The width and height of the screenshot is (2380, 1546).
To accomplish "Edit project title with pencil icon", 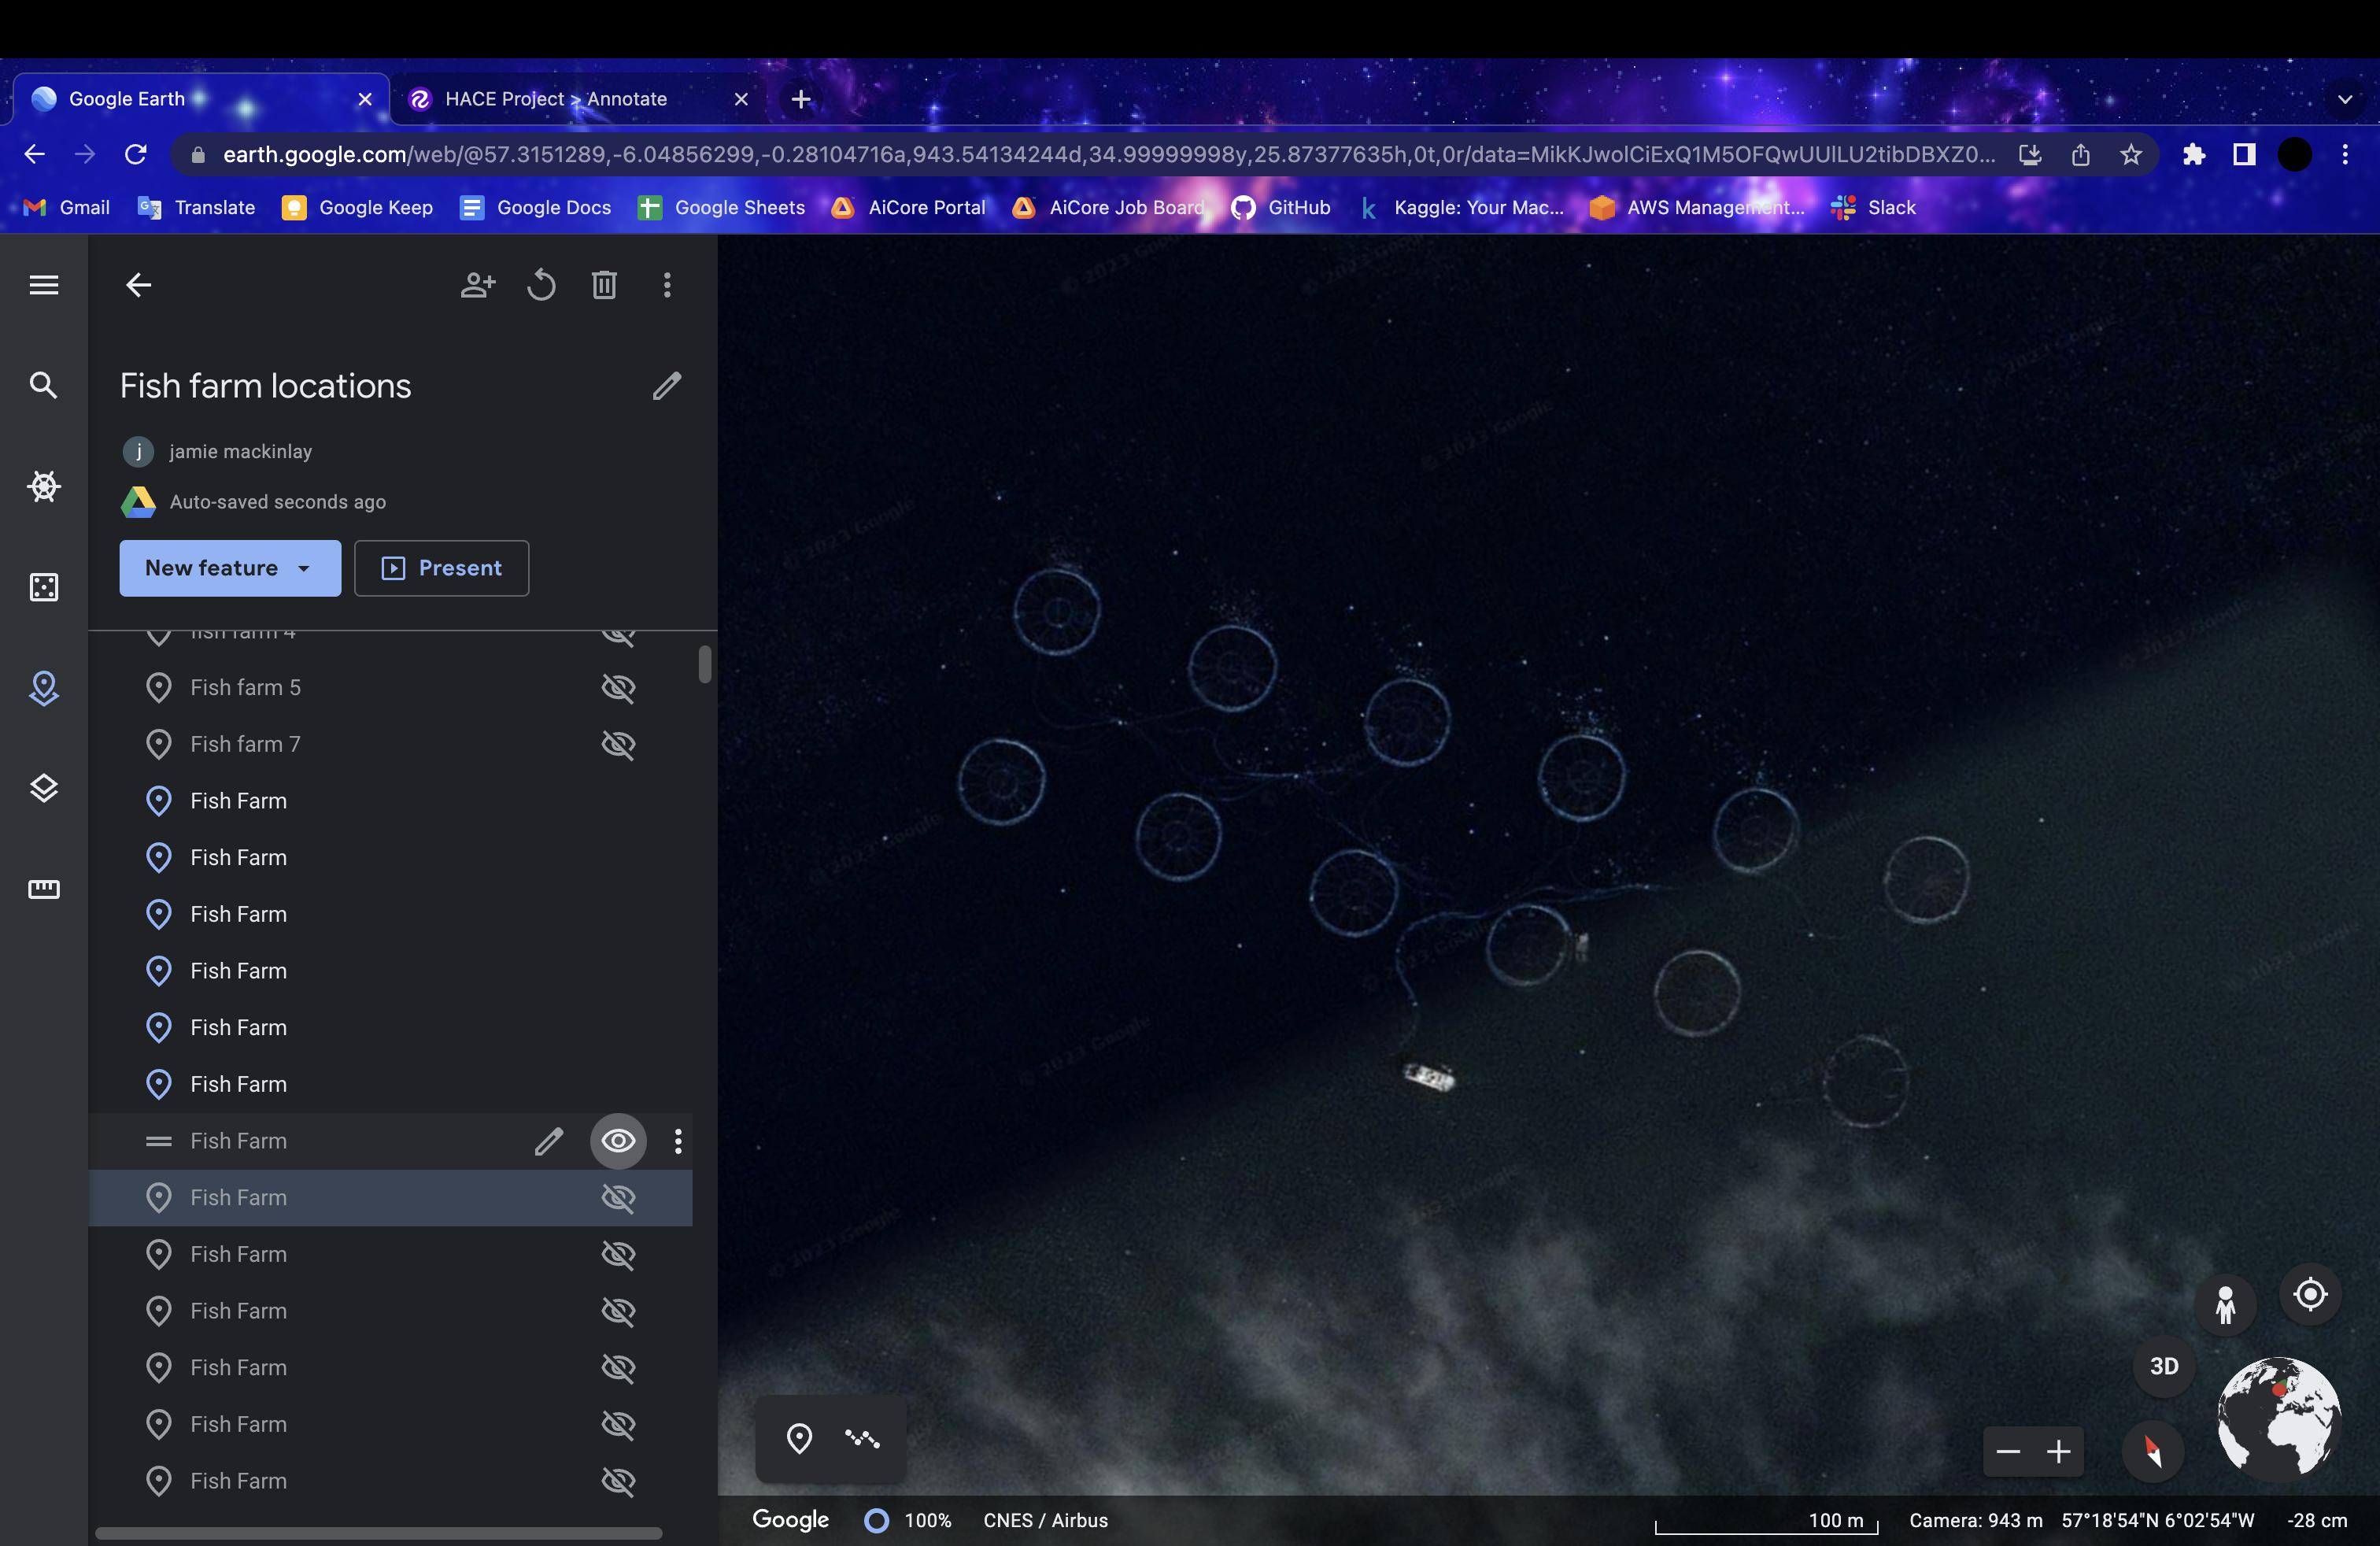I will (x=667, y=386).
